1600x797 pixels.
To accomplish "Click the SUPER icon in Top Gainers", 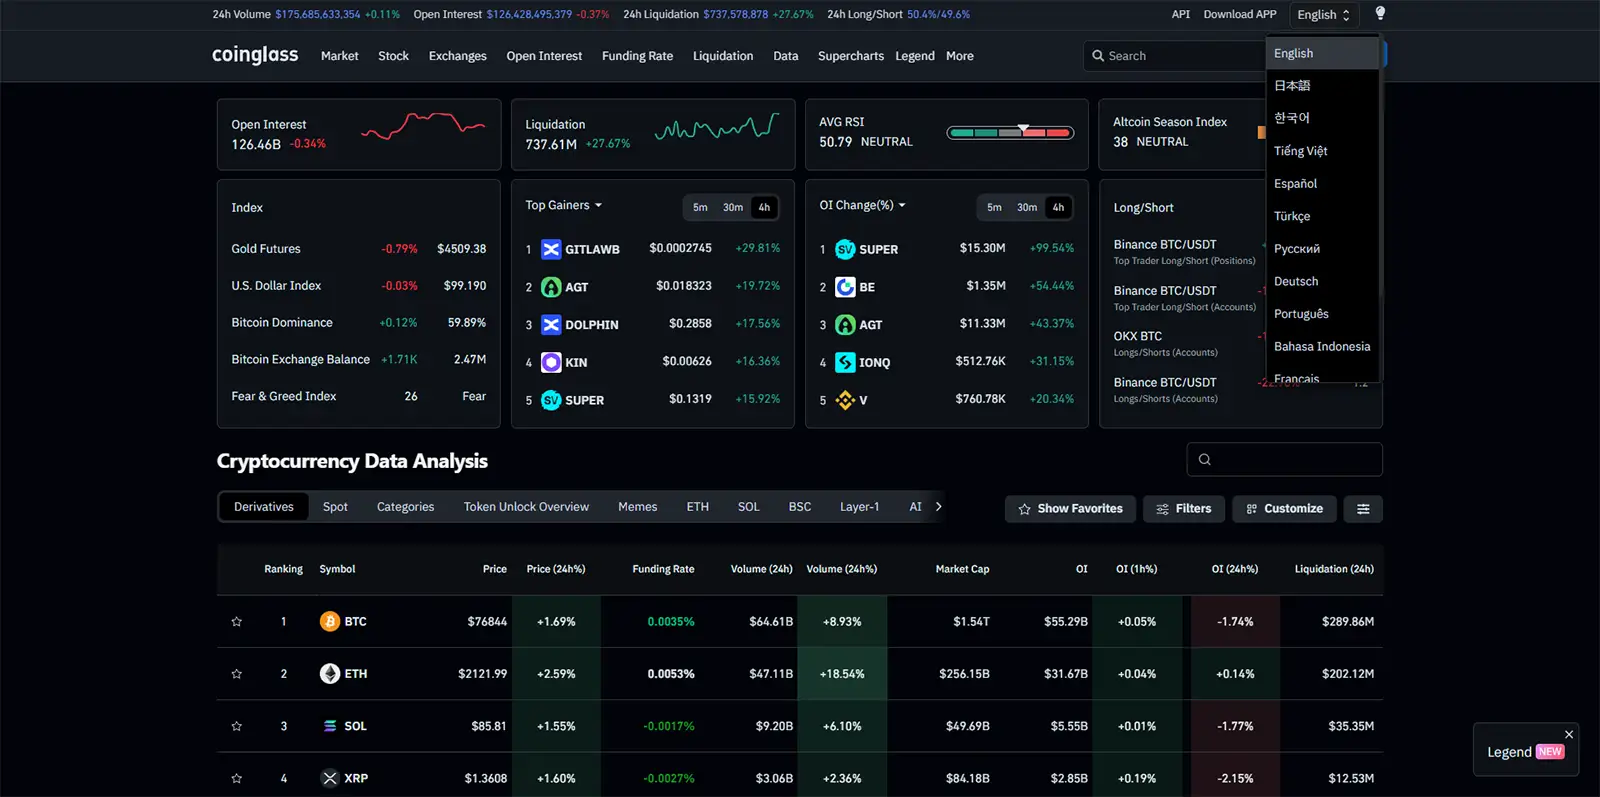I will 551,400.
